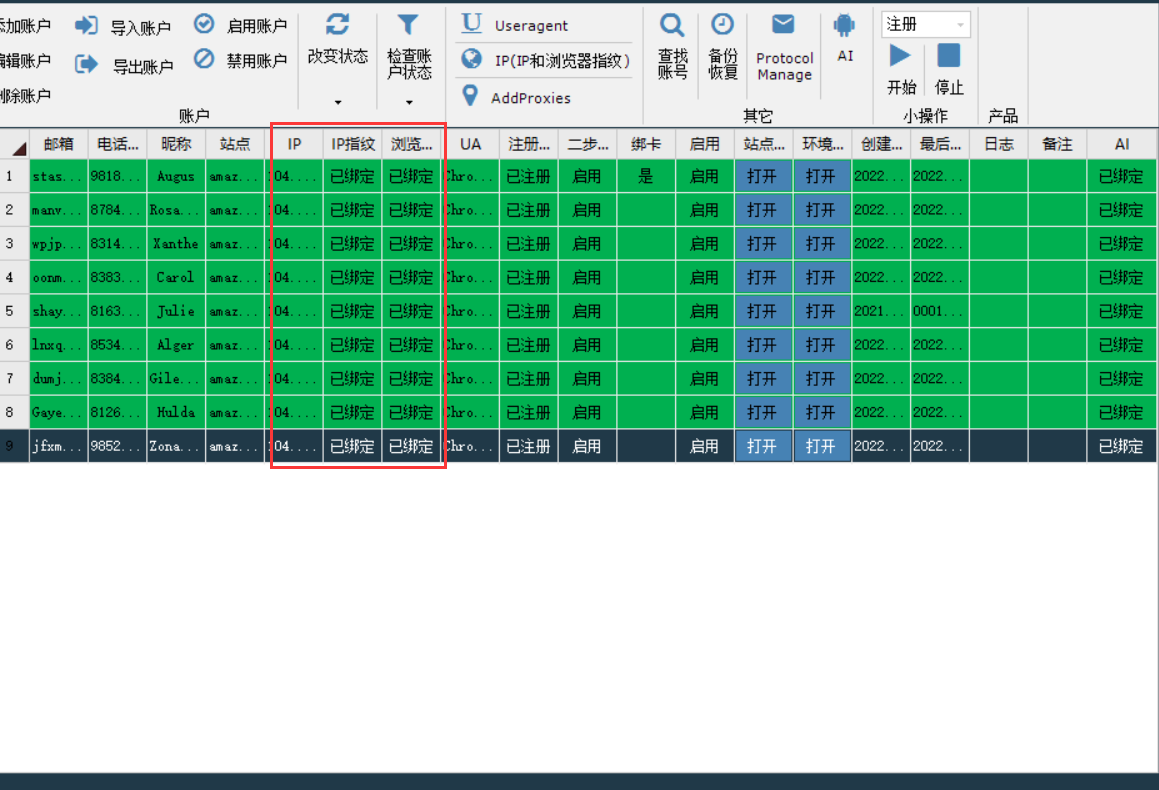Click the IP指纹 column header

click(x=353, y=144)
